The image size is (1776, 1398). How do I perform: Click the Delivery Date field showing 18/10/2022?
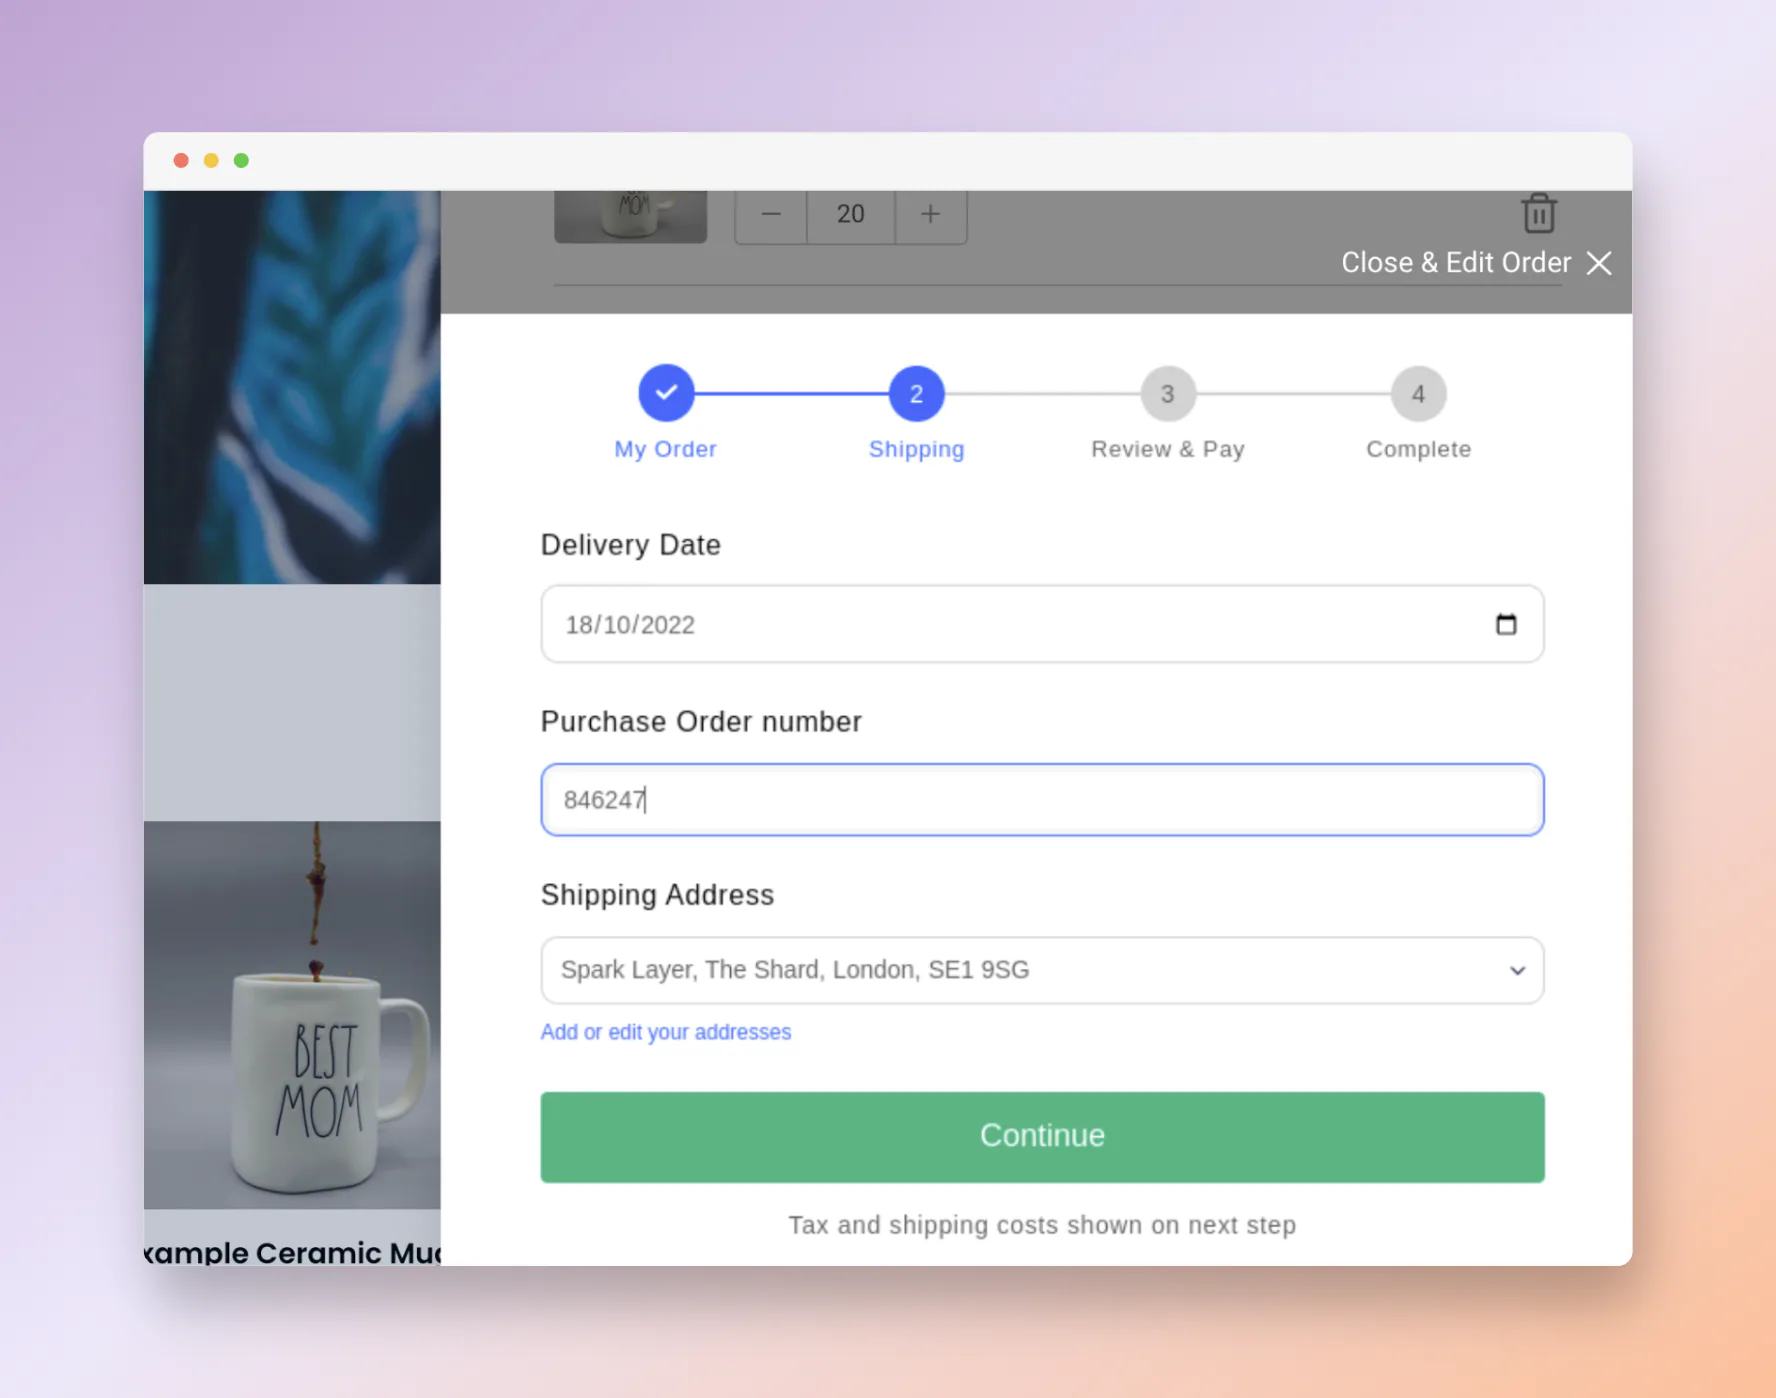click(1042, 624)
